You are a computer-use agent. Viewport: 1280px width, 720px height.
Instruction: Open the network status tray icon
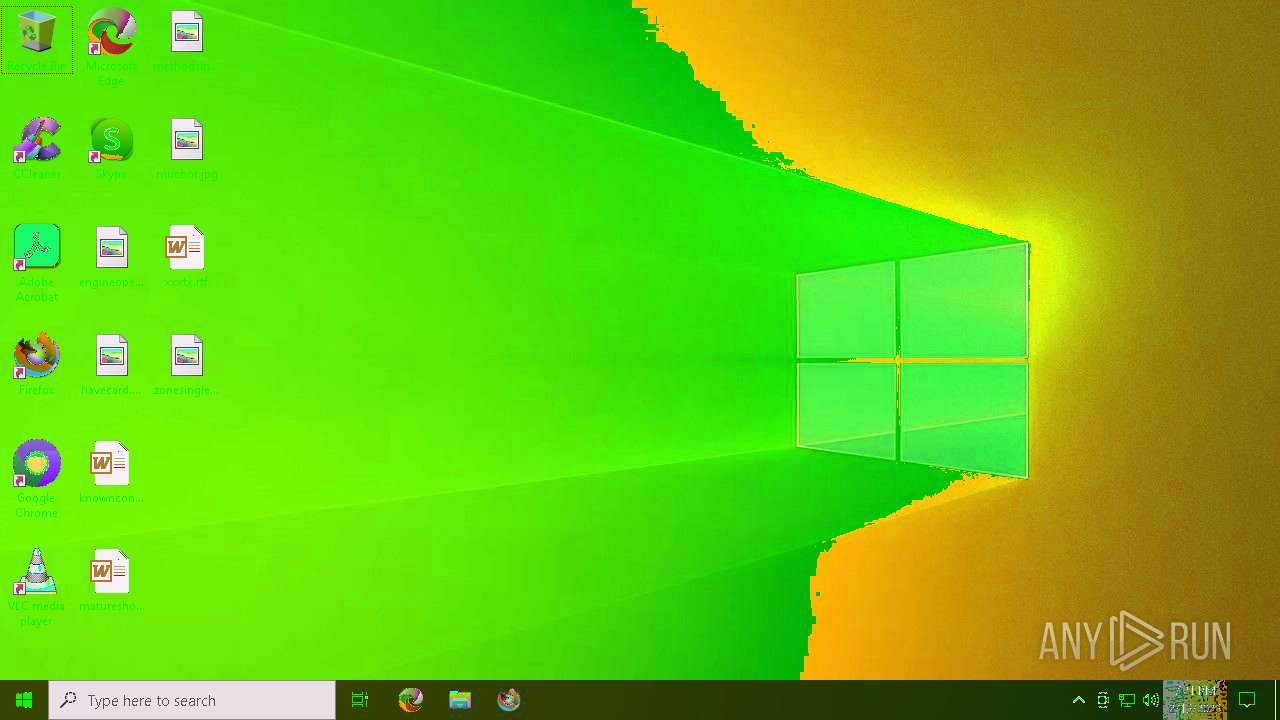[1127, 700]
